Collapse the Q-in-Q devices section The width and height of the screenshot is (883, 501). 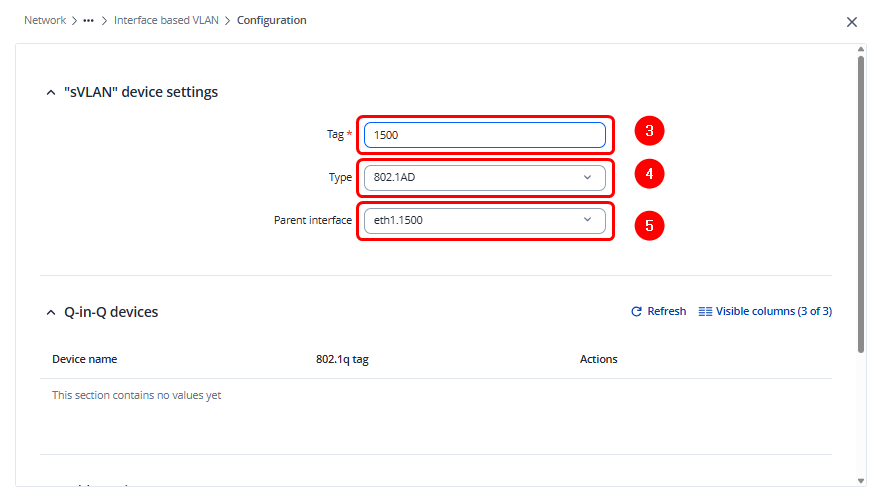(52, 313)
